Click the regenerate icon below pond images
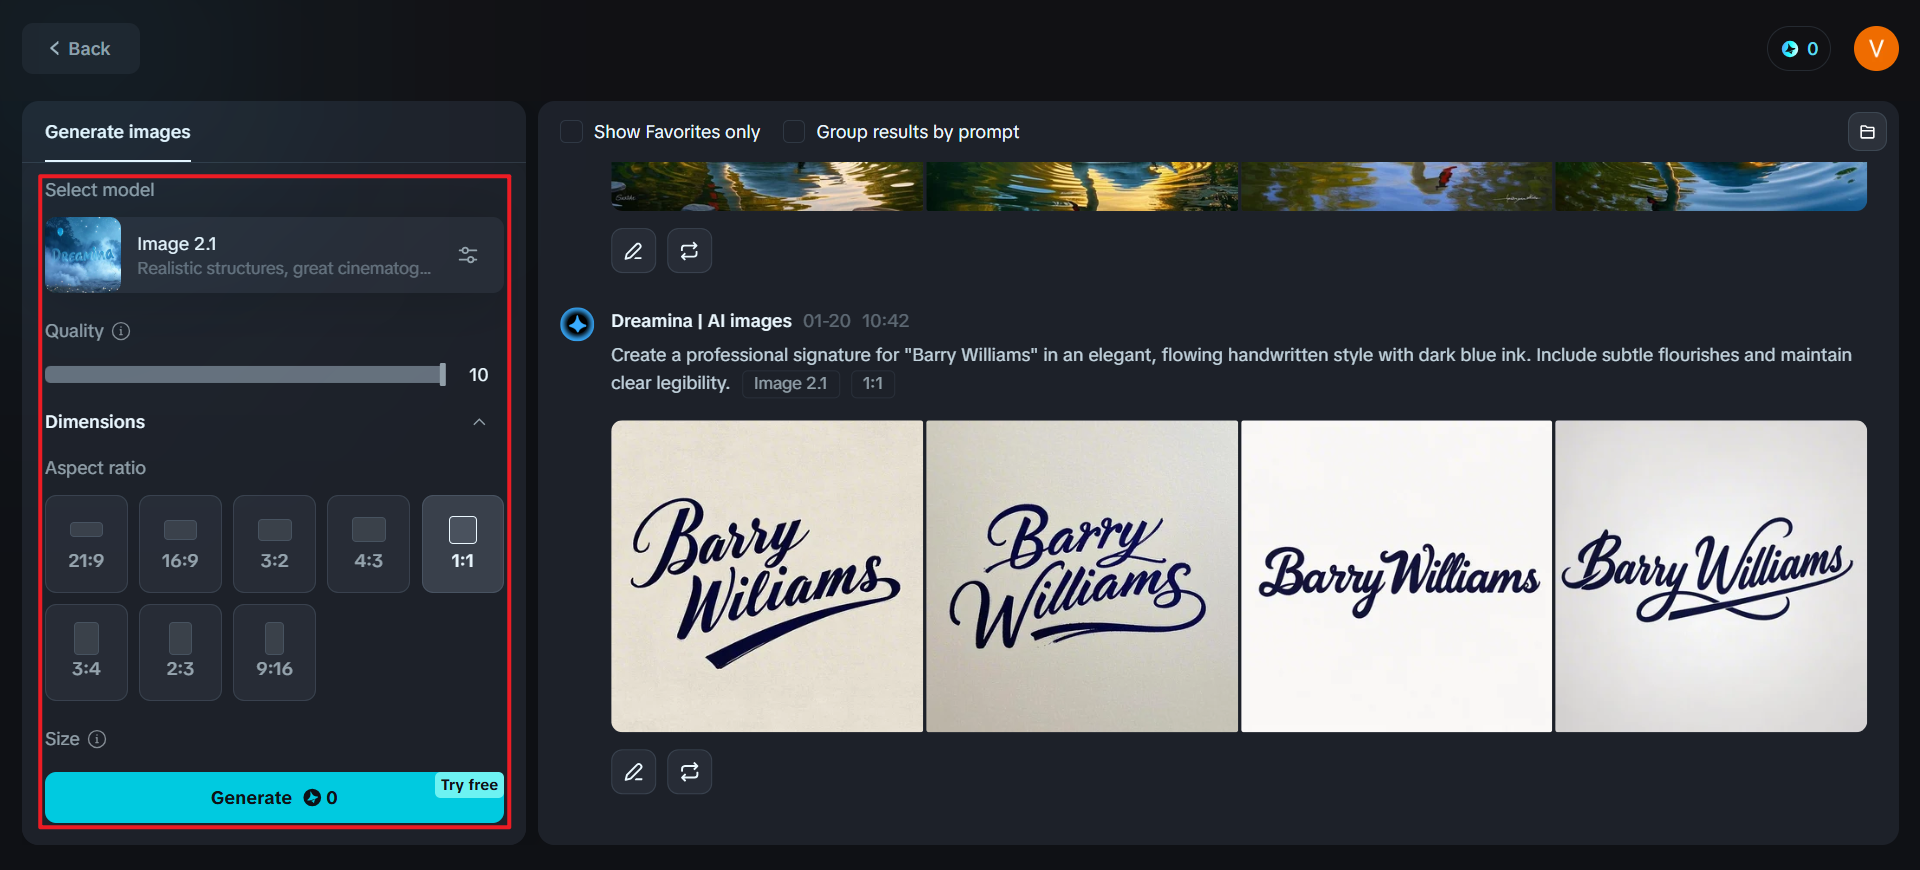 (x=690, y=251)
